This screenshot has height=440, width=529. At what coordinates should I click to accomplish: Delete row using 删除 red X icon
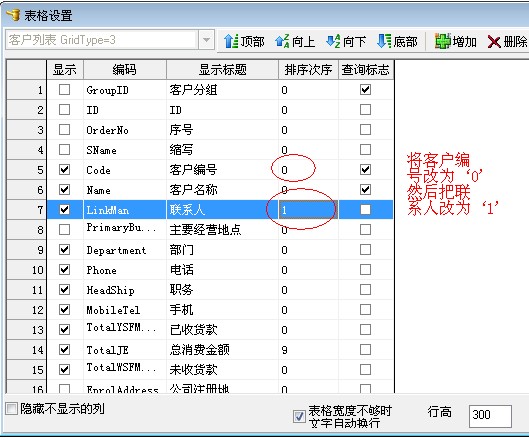(x=494, y=42)
